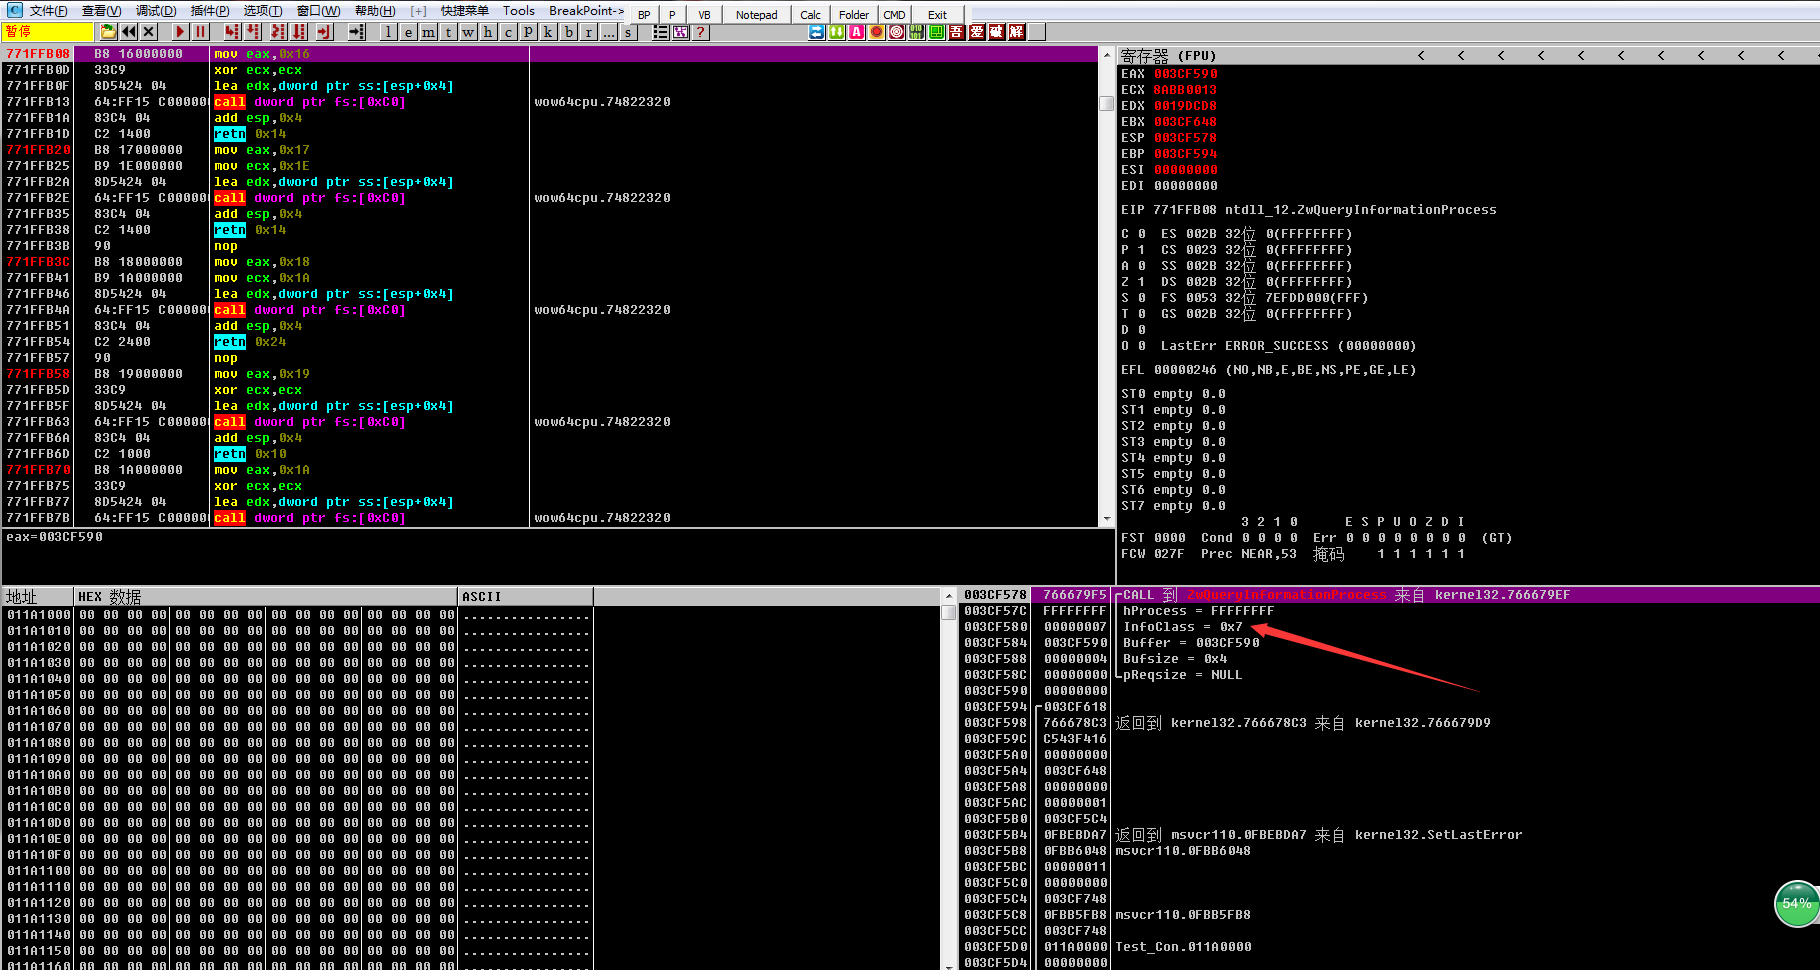This screenshot has width=1820, height=970.
Task: Click the green binary 010 plugin icon
Action: point(916,32)
